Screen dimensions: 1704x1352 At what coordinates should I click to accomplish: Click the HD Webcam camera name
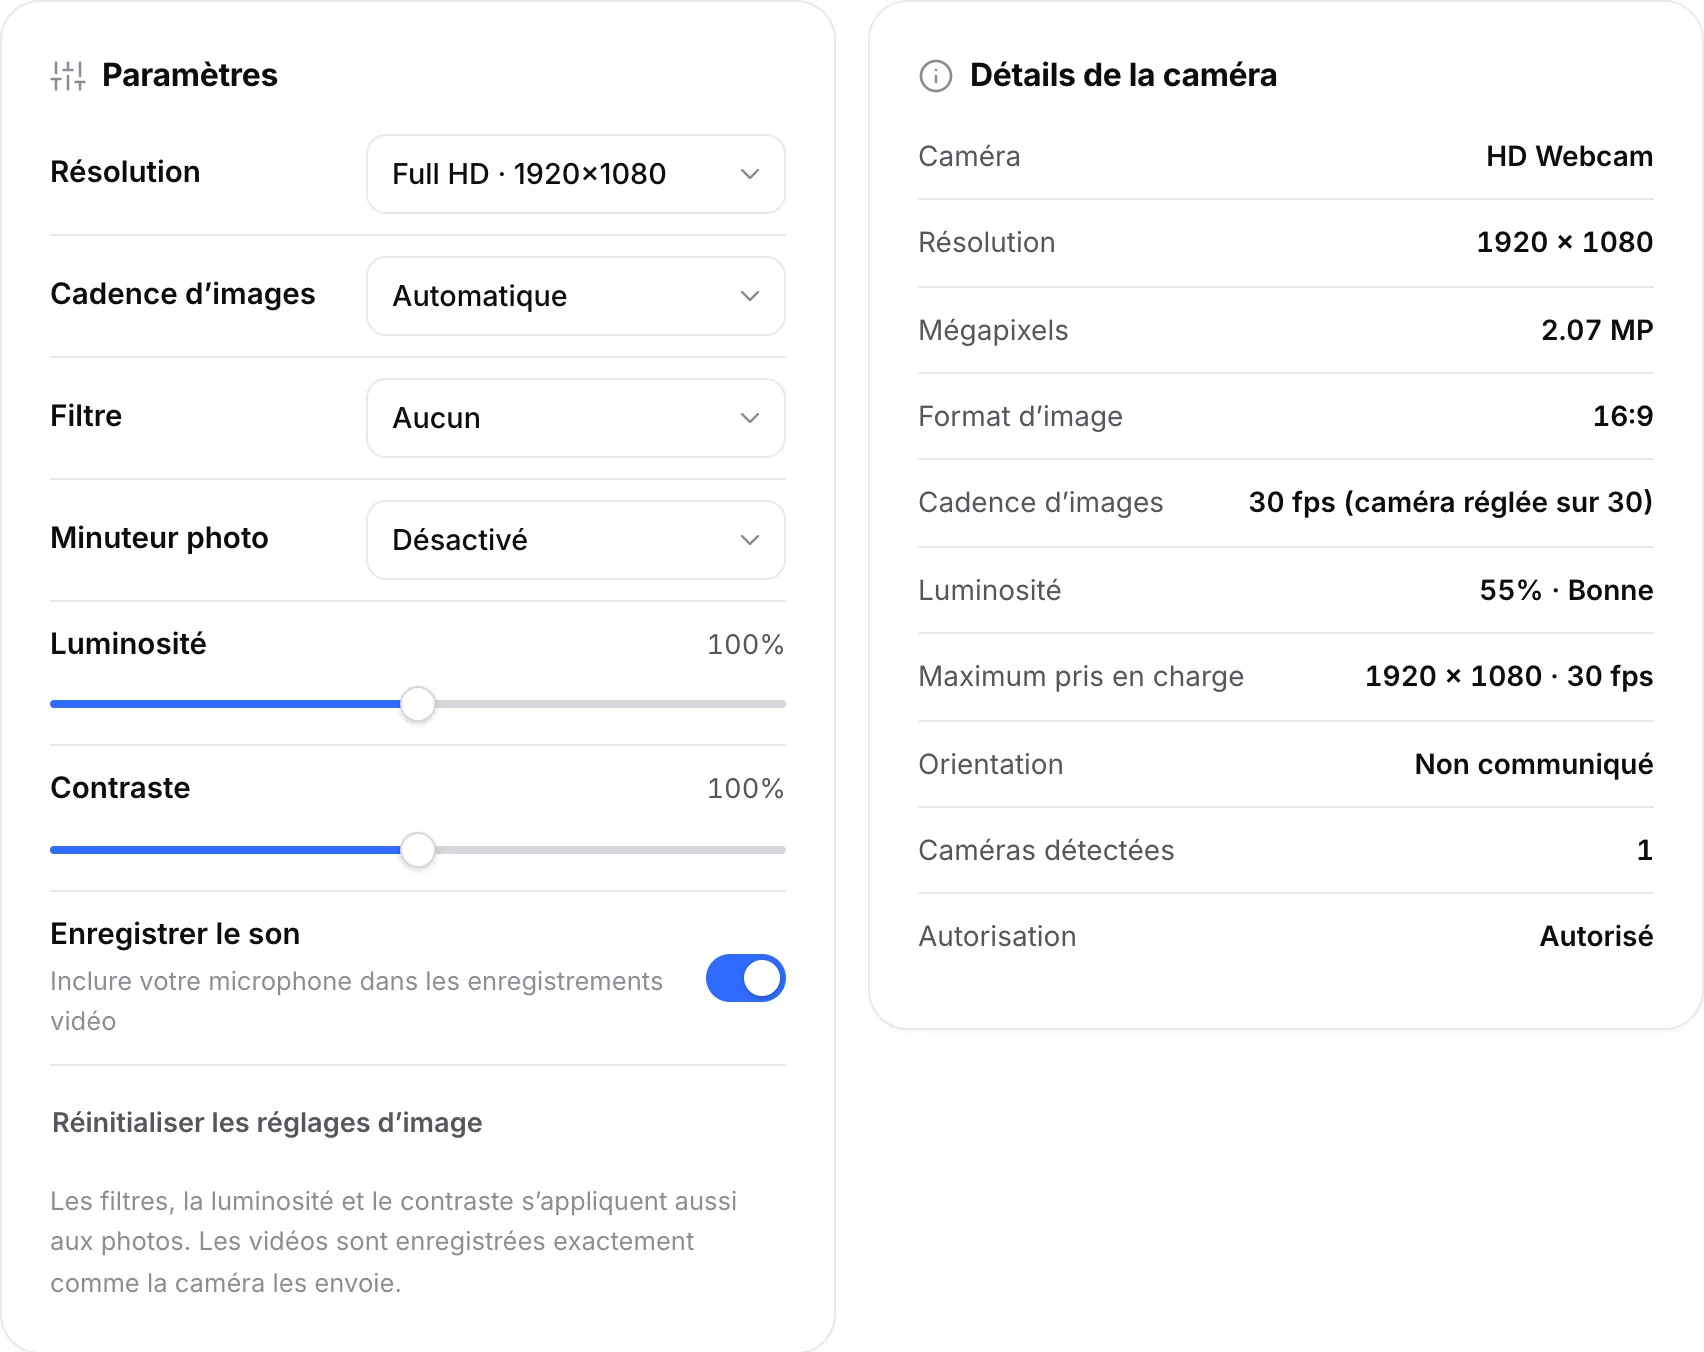pos(1569,156)
